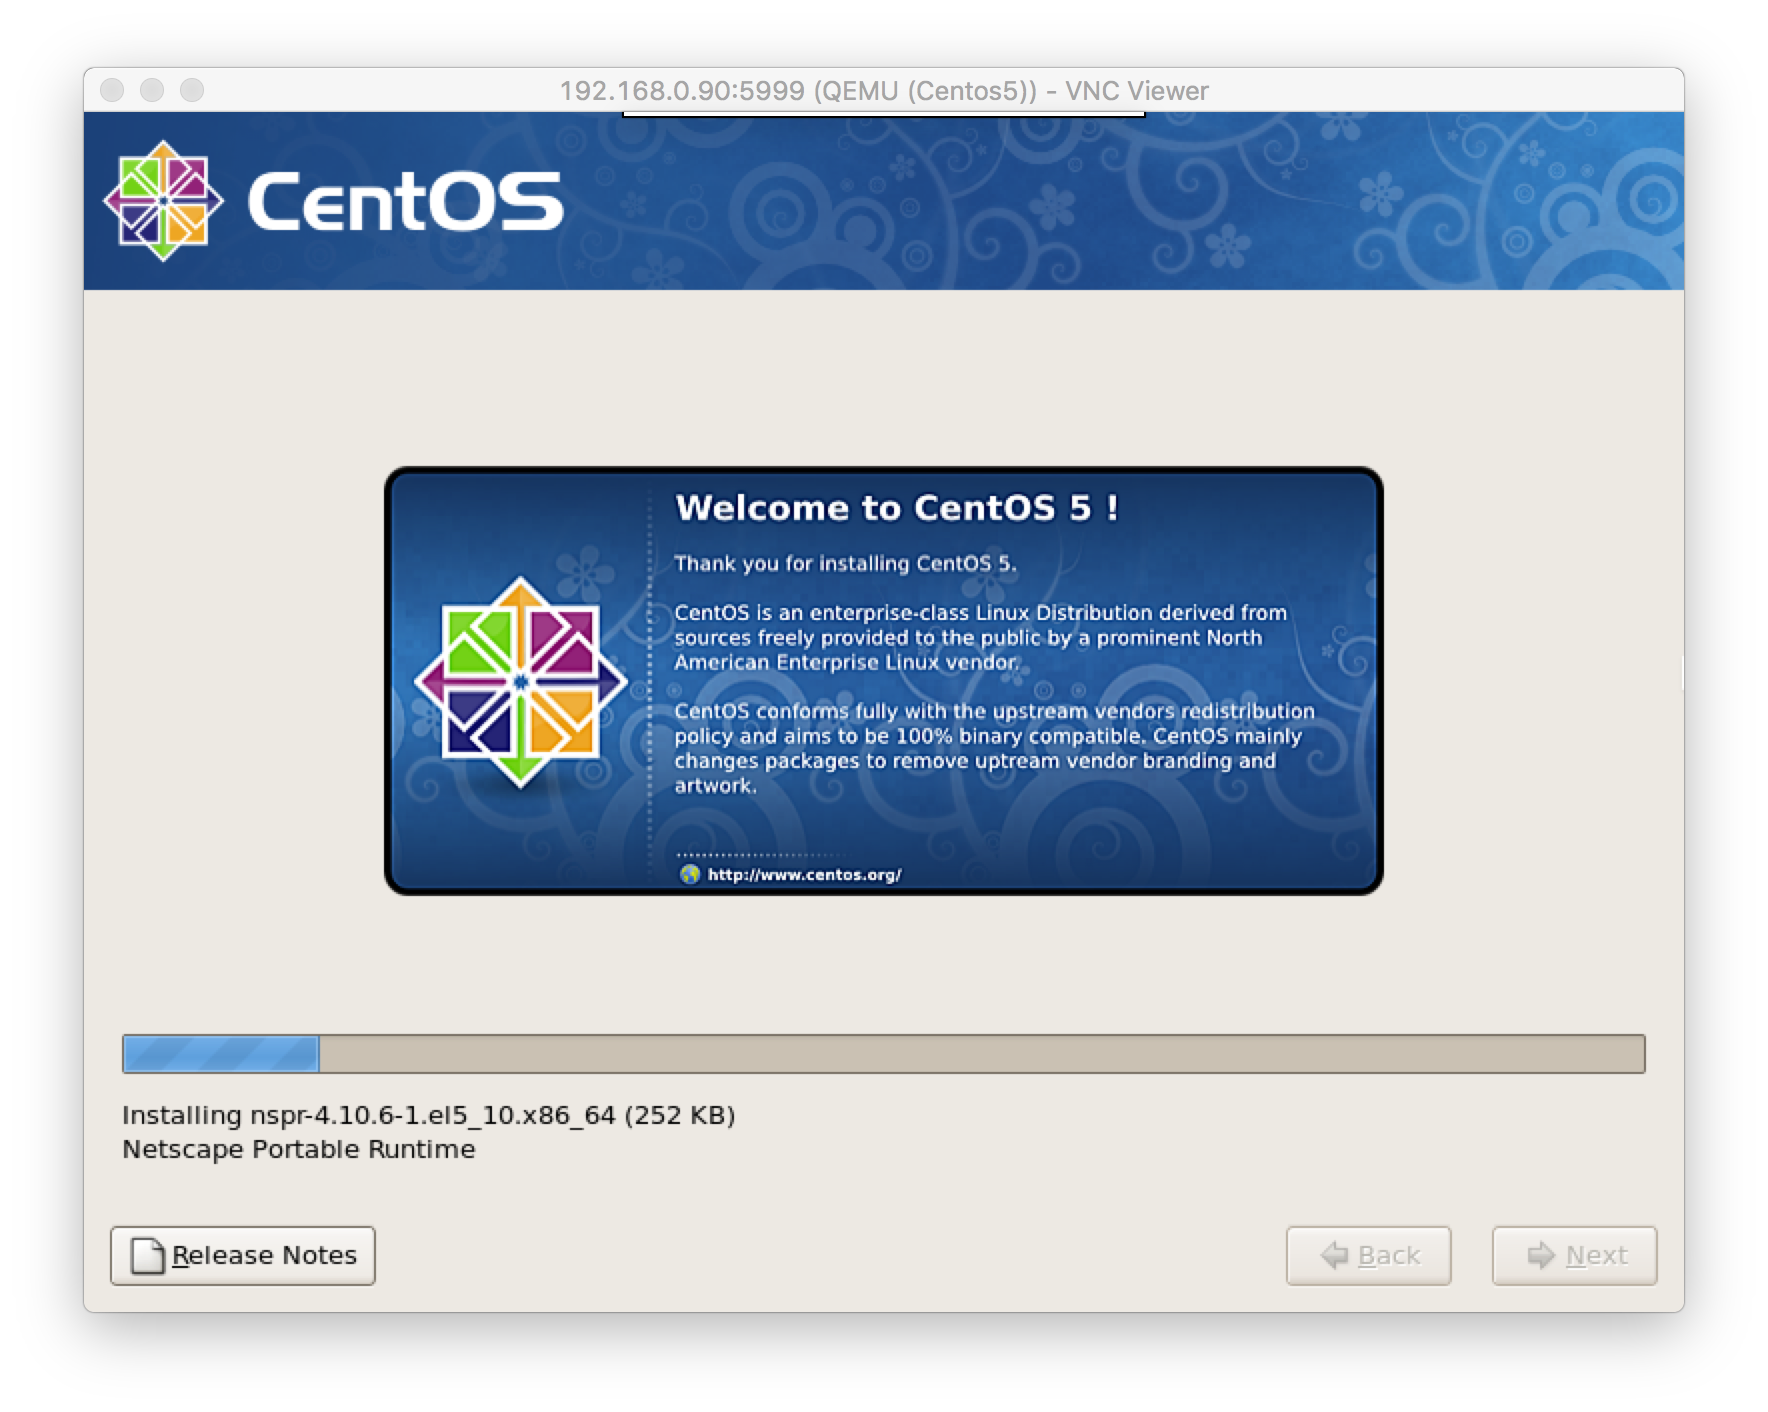Viewport: 1768px width, 1412px height.
Task: Open the http://www.centos.org/ link
Action: (x=804, y=875)
